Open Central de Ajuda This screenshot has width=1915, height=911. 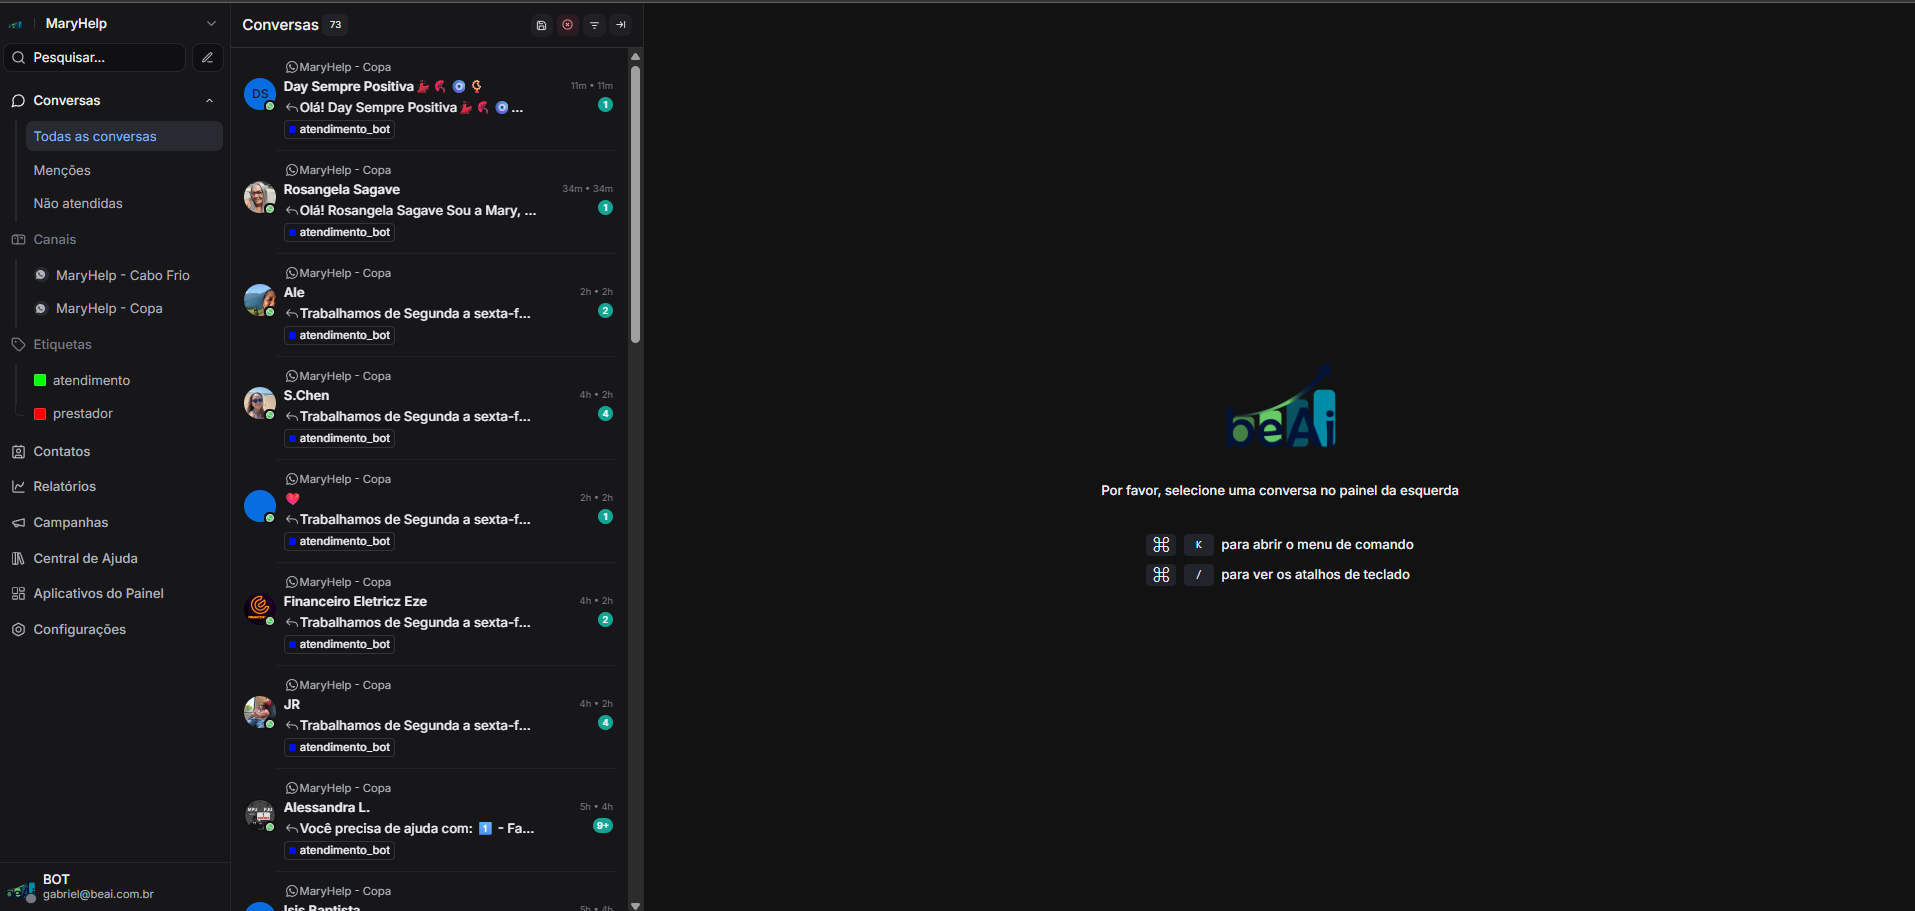click(x=85, y=559)
